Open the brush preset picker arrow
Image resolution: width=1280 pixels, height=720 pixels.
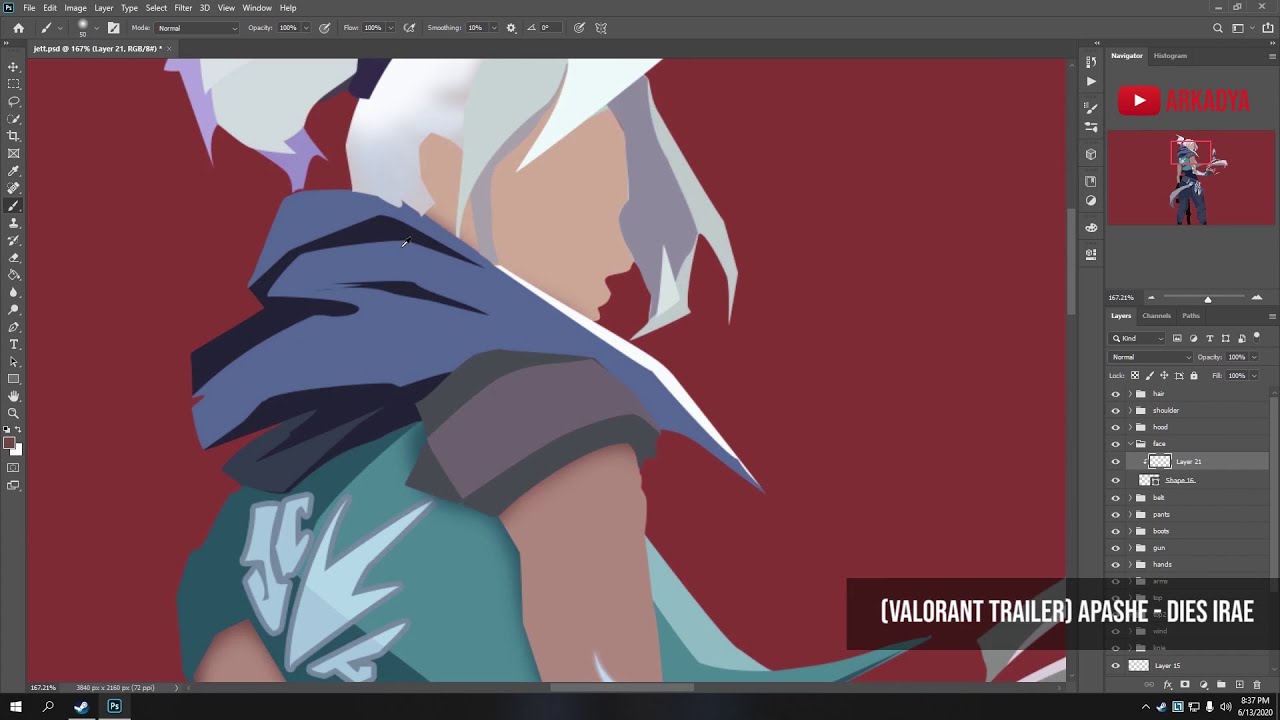pyautogui.click(x=97, y=28)
